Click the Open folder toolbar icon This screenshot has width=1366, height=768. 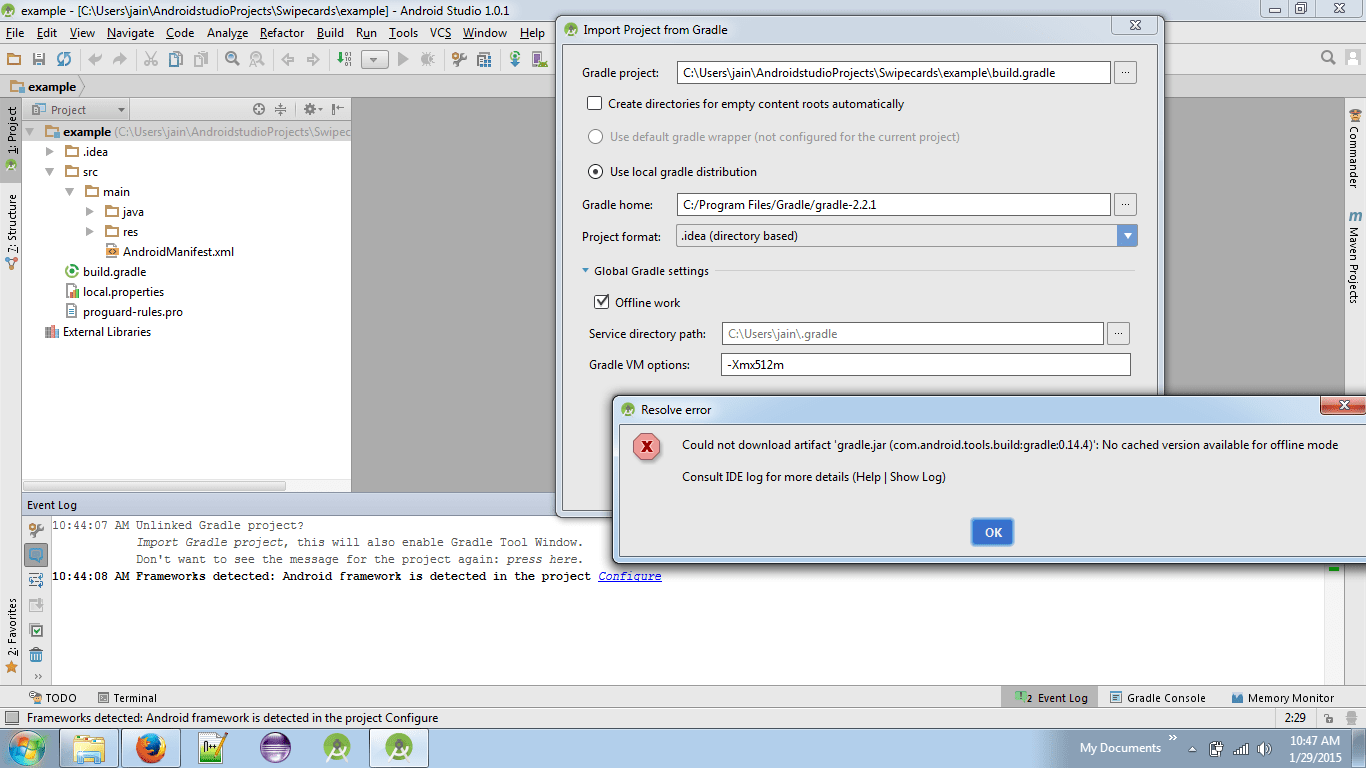click(x=14, y=60)
